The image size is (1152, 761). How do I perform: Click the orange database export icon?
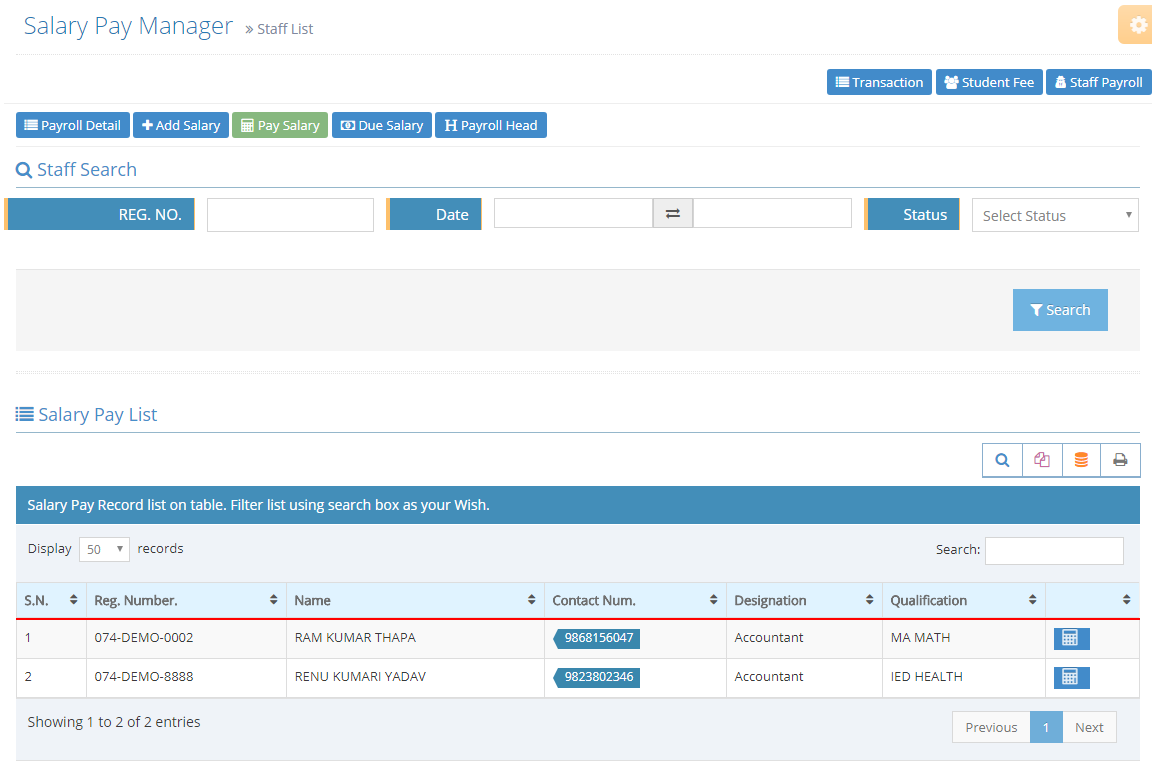click(x=1081, y=460)
